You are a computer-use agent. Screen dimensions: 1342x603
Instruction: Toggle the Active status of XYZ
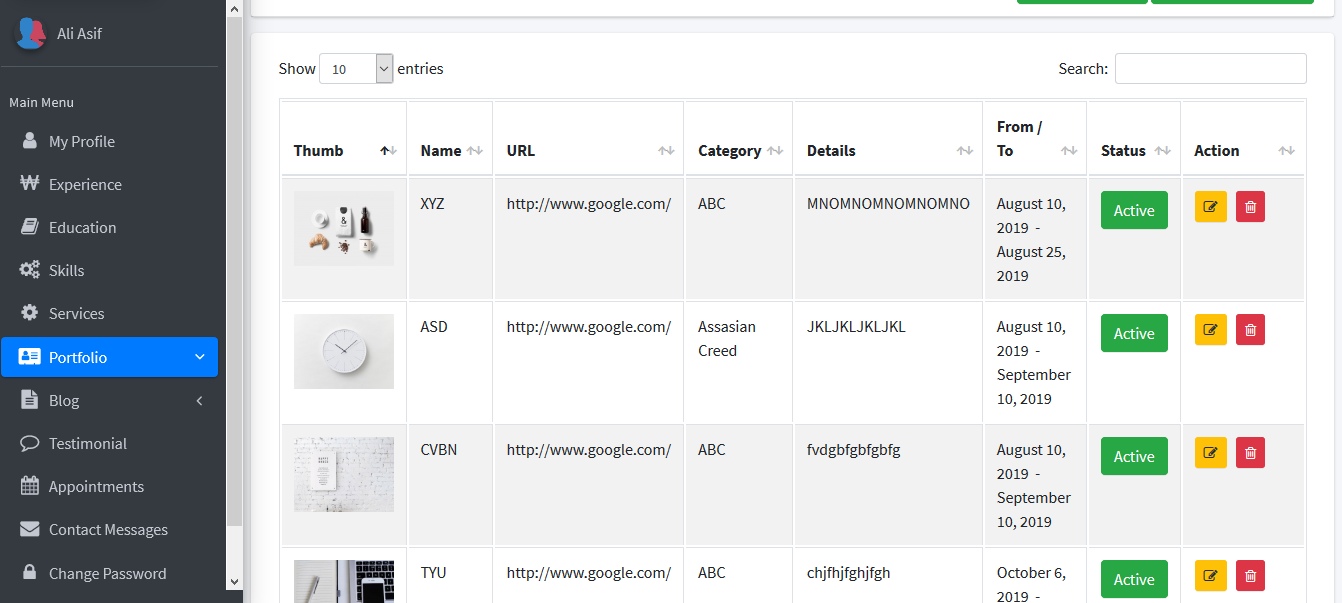tap(1133, 210)
